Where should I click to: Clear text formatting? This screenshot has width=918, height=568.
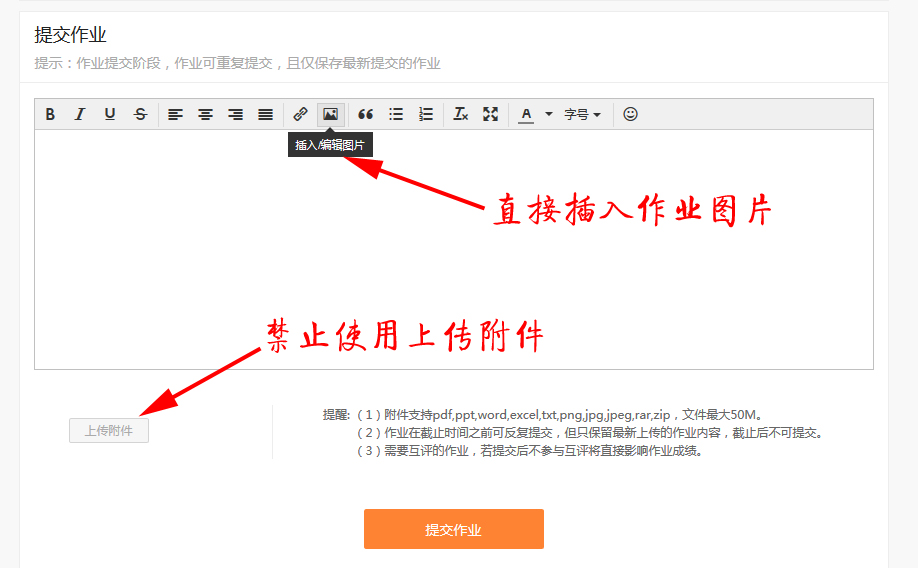[461, 114]
